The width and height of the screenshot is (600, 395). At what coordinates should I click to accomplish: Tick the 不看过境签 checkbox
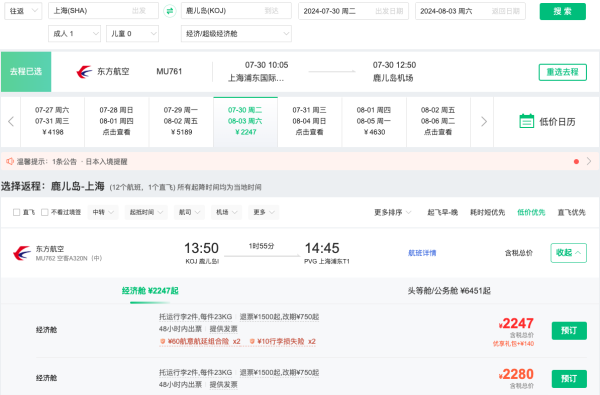[45, 212]
